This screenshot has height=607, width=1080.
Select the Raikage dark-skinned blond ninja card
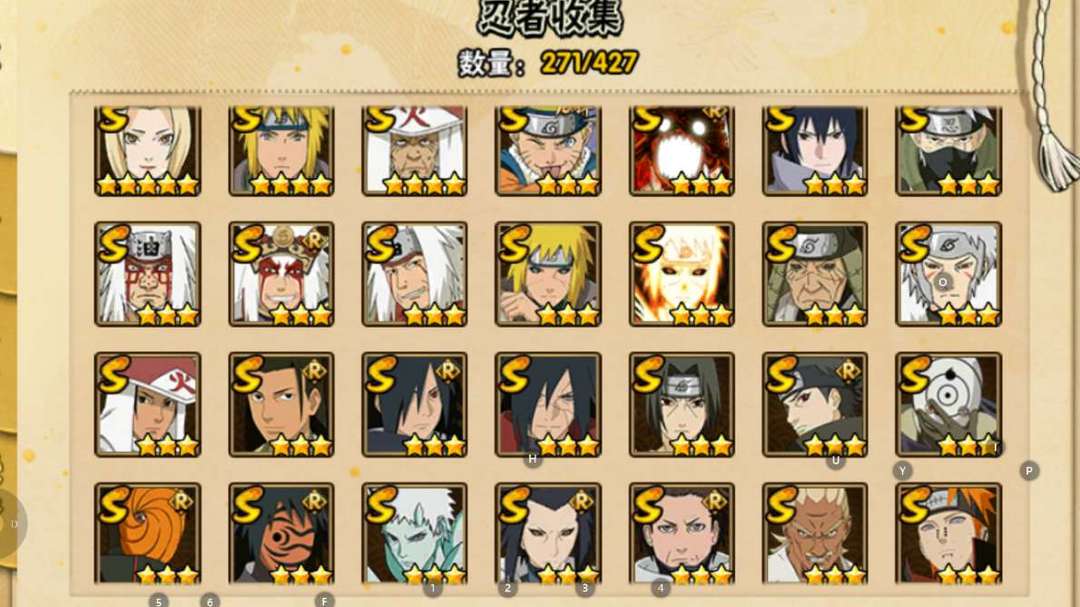815,533
